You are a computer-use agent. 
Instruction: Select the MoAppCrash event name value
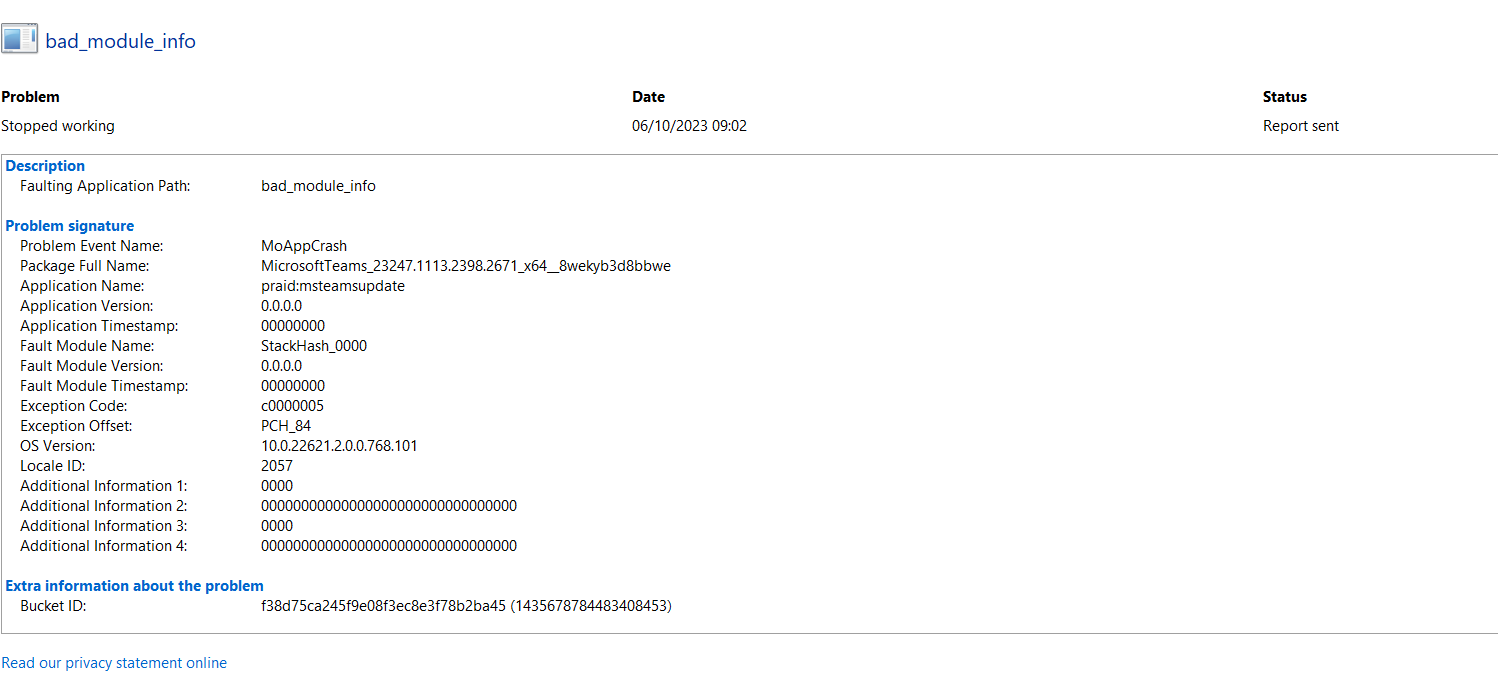304,246
